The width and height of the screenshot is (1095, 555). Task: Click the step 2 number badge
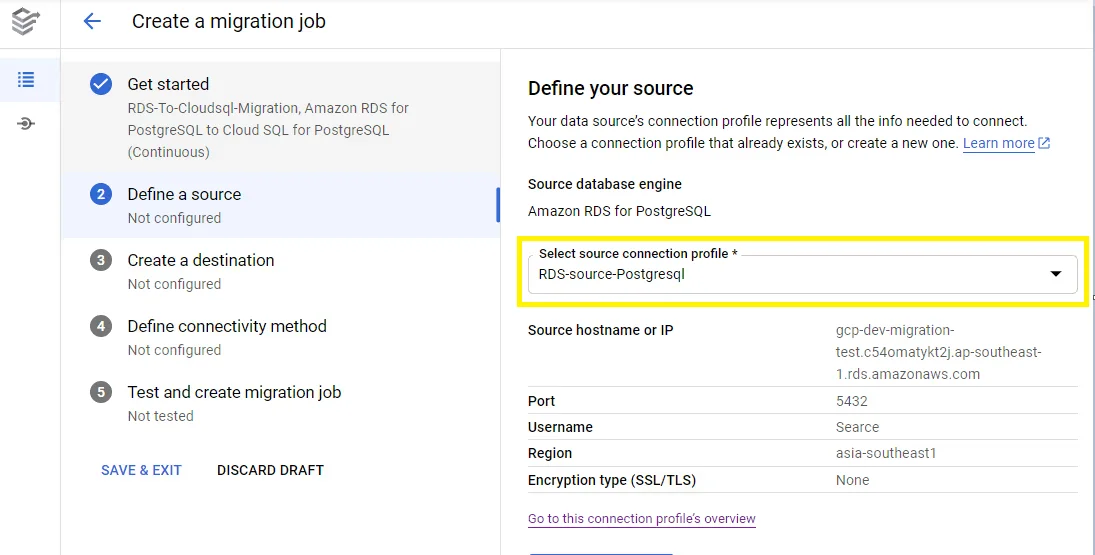(x=101, y=195)
